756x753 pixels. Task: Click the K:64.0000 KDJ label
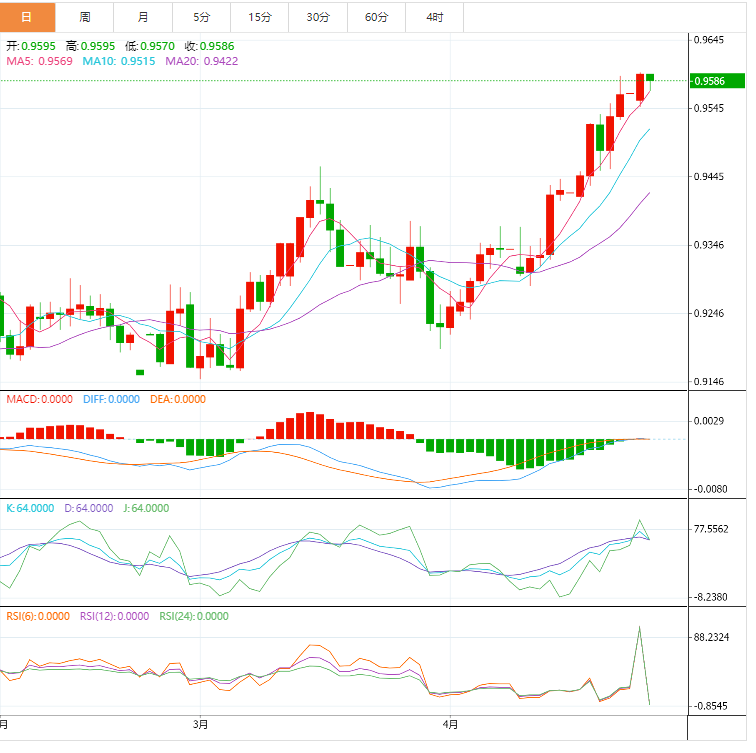pos(31,508)
